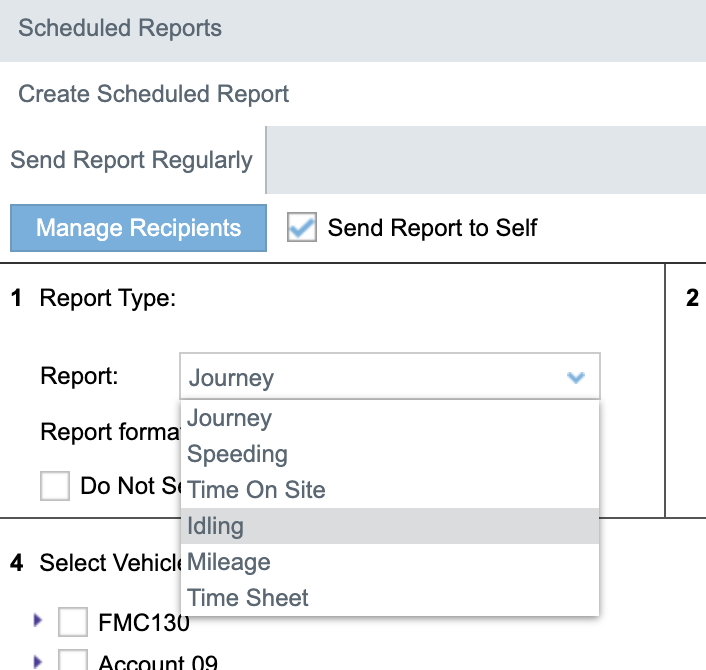Expand the FMC130 tree node arrow
Viewport: 706px width, 670px height.
[x=38, y=621]
